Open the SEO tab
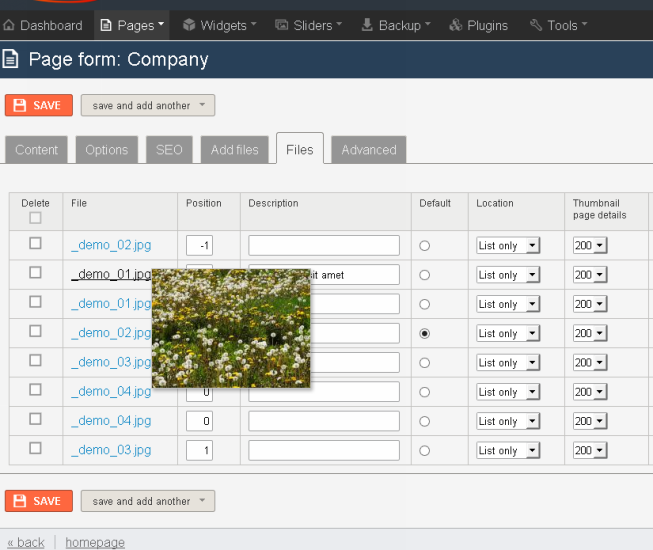This screenshot has height=550, width=653. [169, 150]
